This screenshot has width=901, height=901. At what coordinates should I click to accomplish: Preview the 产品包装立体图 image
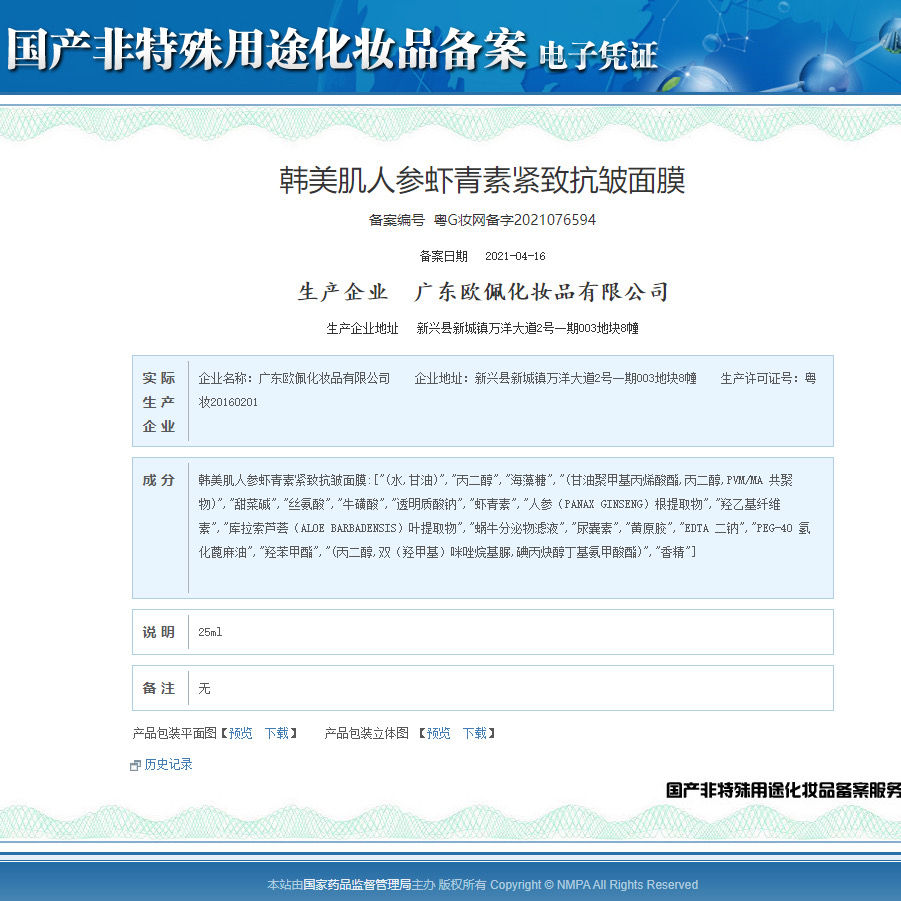tap(438, 733)
